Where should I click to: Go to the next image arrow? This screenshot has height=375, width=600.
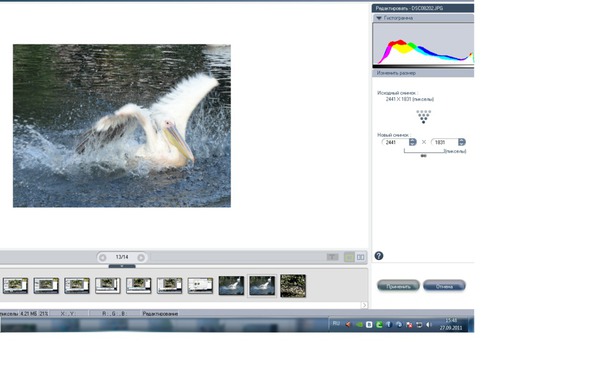coord(141,258)
